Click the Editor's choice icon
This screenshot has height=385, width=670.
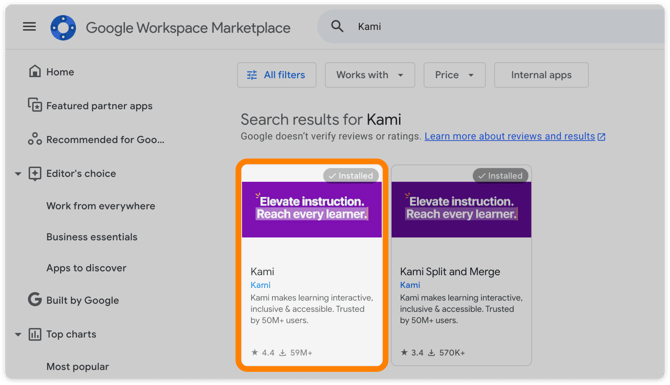click(35, 173)
